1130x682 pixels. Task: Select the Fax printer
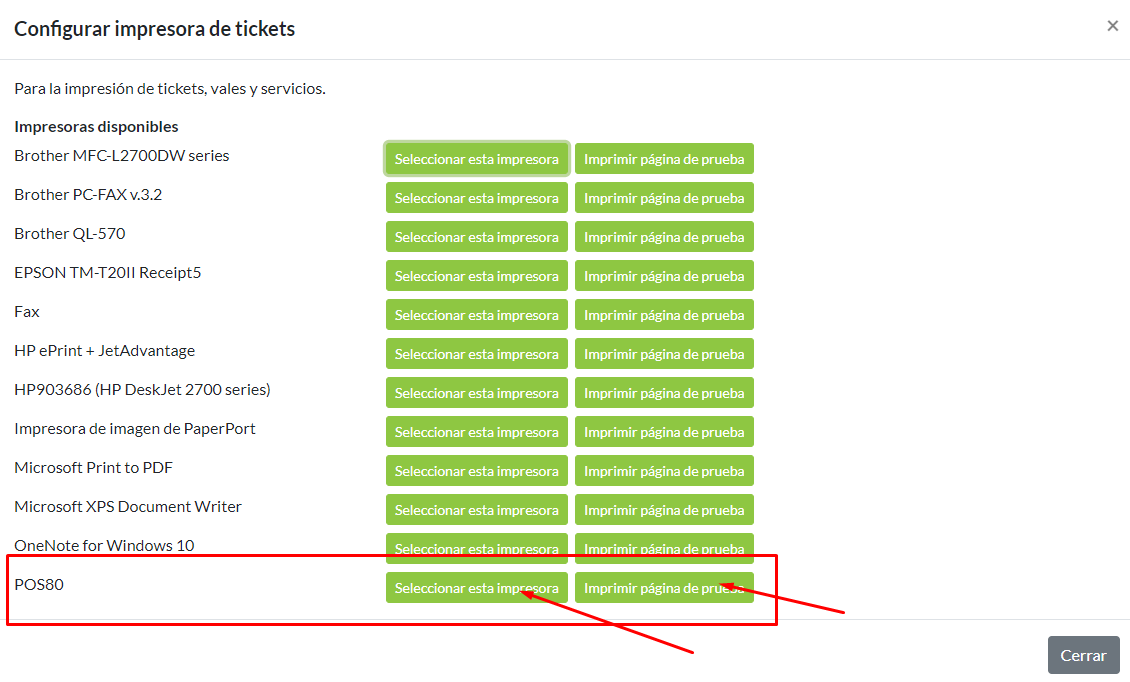[x=476, y=315]
